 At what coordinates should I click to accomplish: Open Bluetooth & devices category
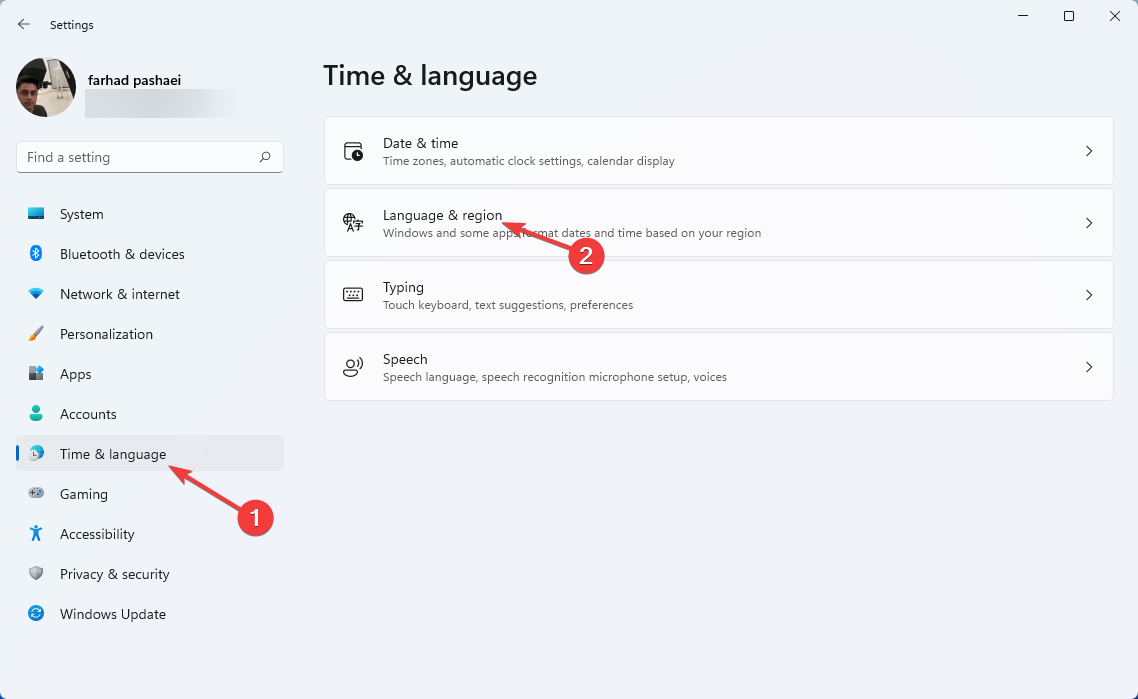click(x=150, y=254)
